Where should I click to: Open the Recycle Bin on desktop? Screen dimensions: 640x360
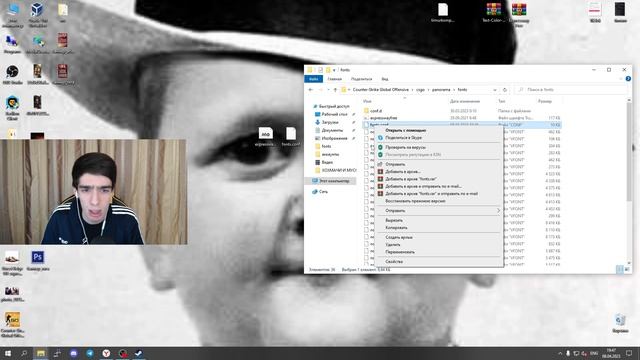(x=620, y=323)
